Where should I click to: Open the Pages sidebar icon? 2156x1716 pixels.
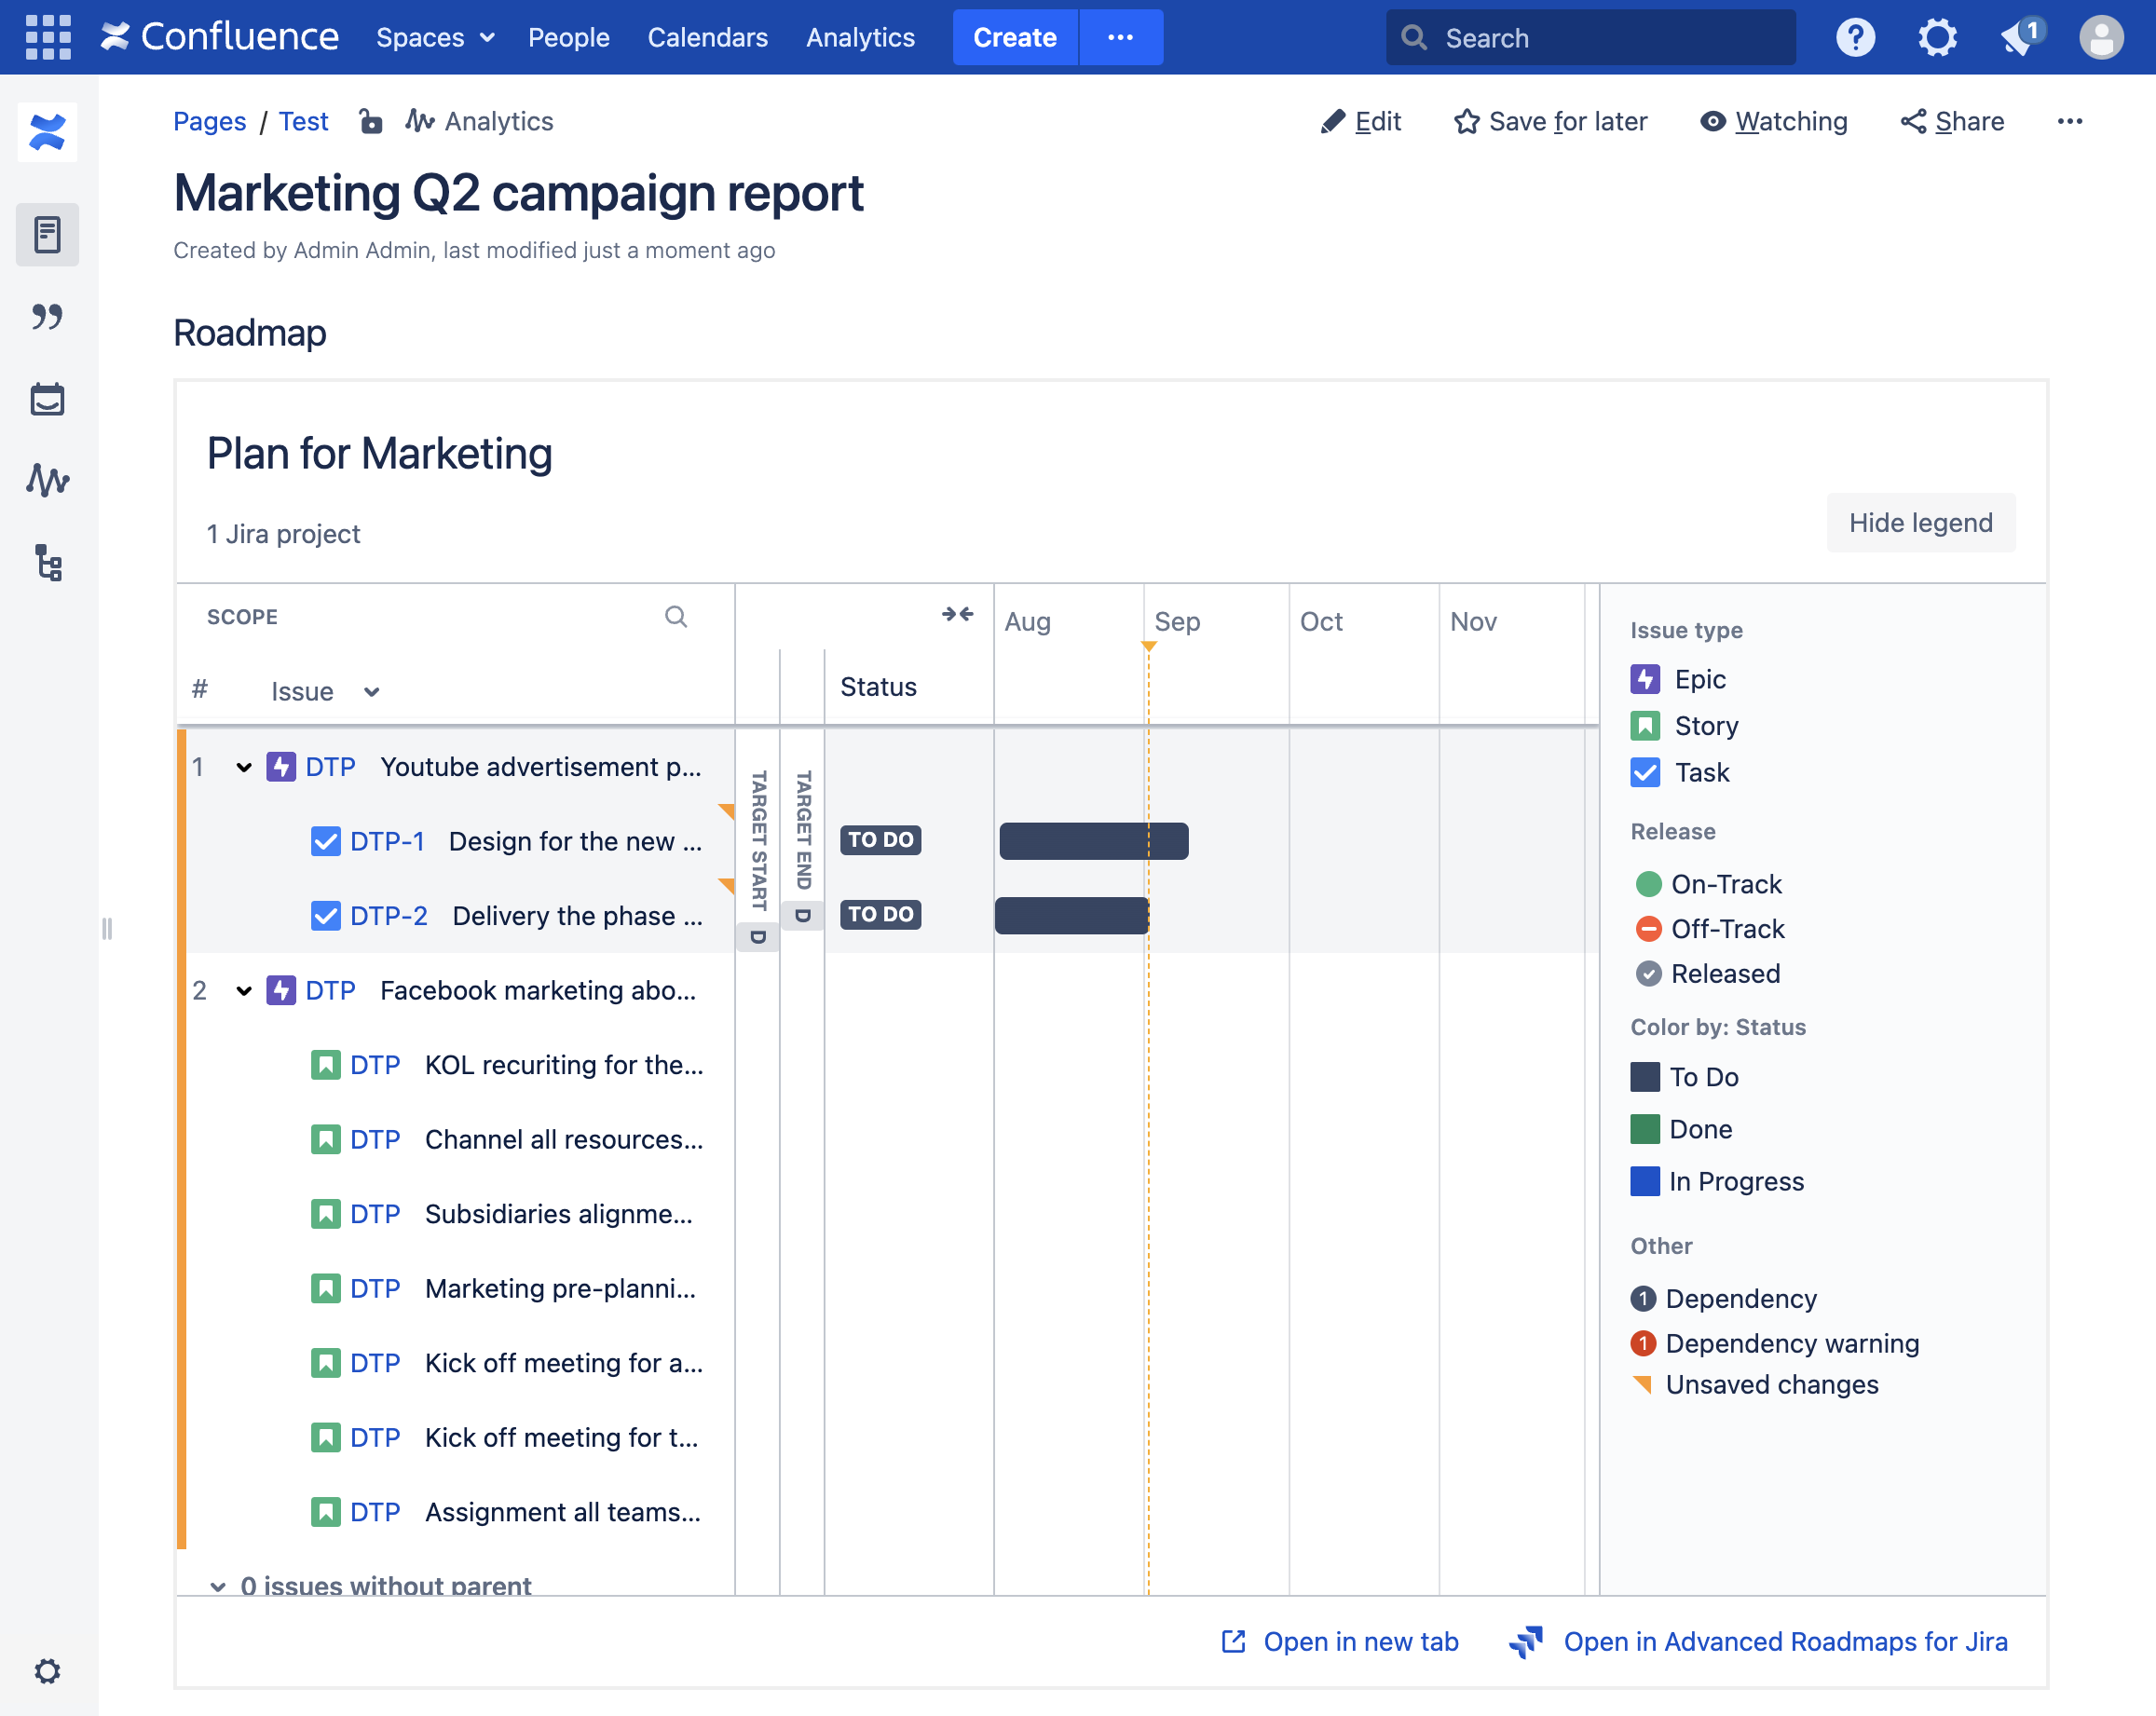point(47,235)
